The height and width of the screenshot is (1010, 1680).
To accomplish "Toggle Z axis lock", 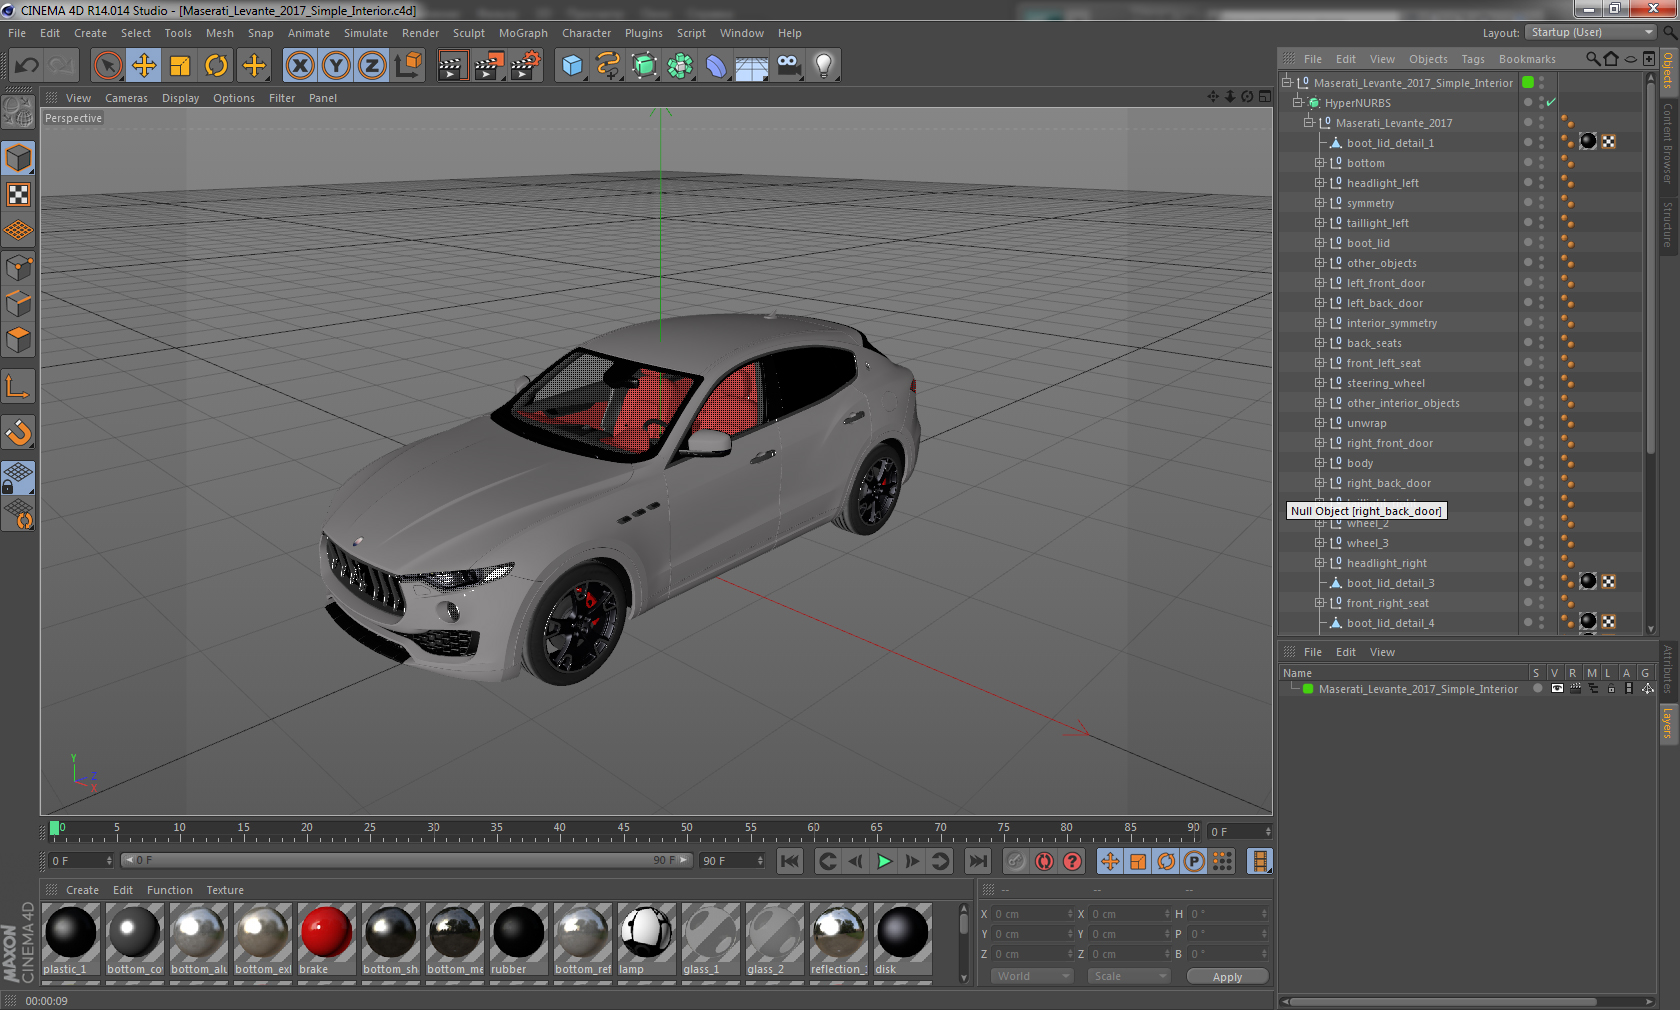I will coord(372,66).
